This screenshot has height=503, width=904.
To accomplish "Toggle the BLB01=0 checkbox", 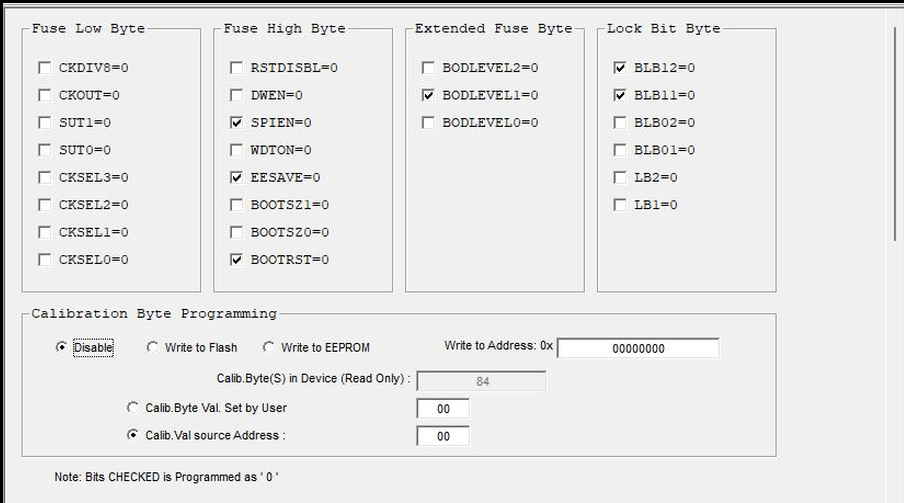I will (x=620, y=150).
